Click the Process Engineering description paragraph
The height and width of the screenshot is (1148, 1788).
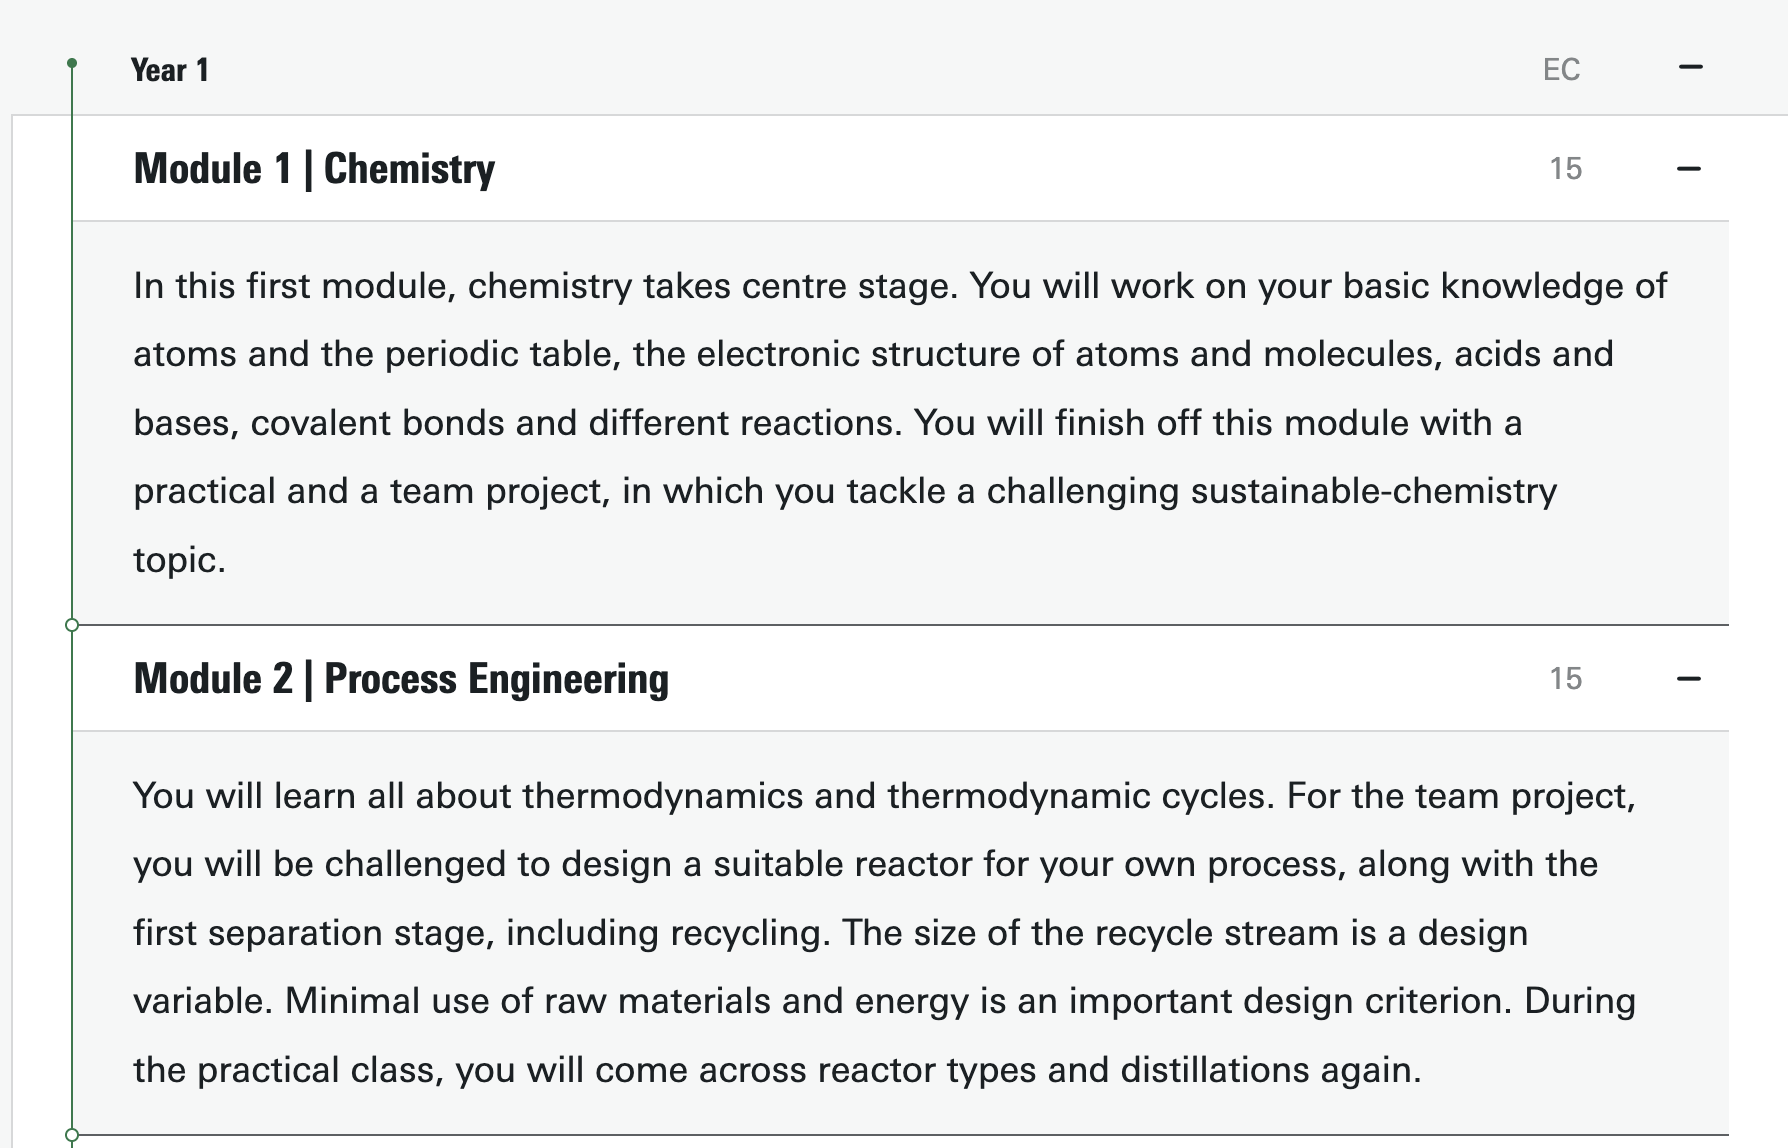click(885, 933)
